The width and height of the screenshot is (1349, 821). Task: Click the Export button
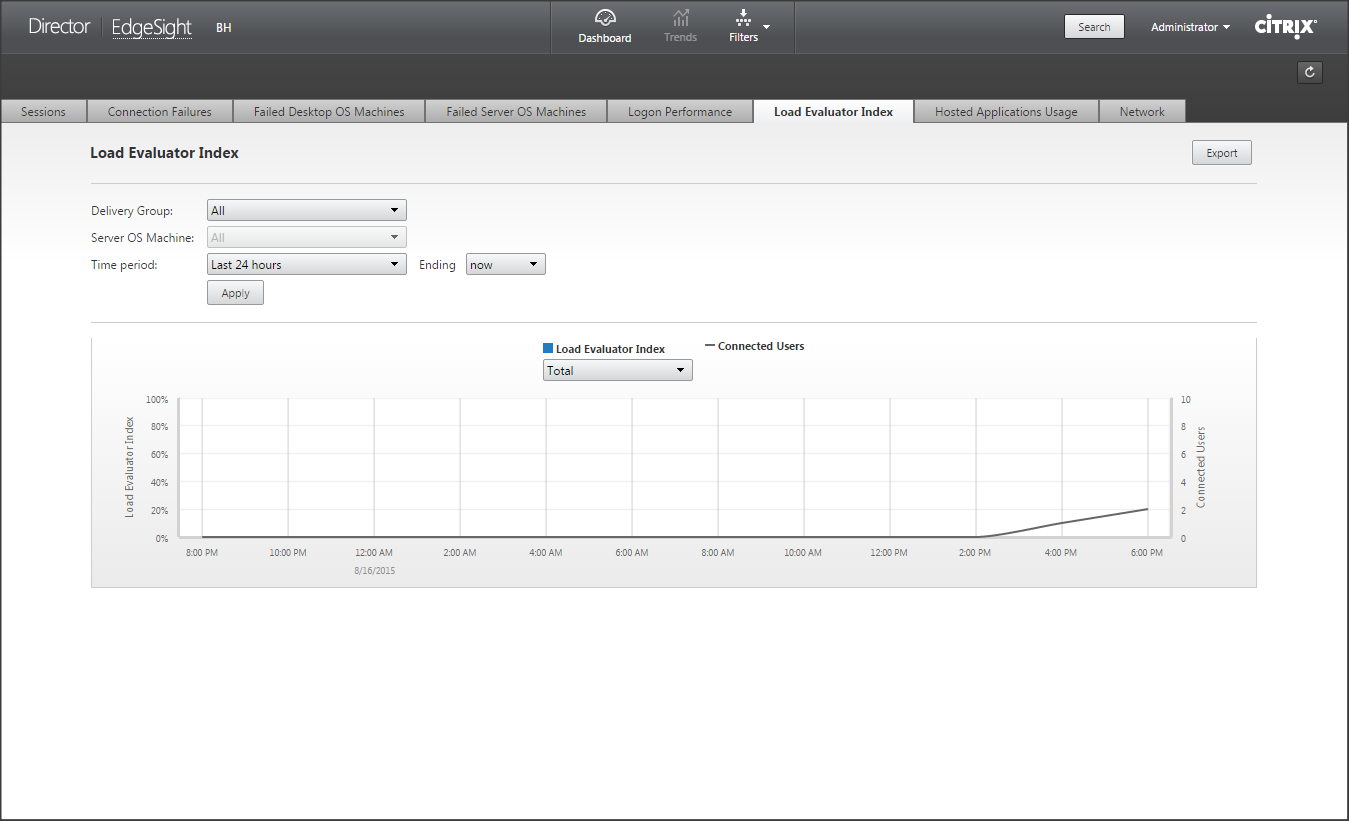1221,153
